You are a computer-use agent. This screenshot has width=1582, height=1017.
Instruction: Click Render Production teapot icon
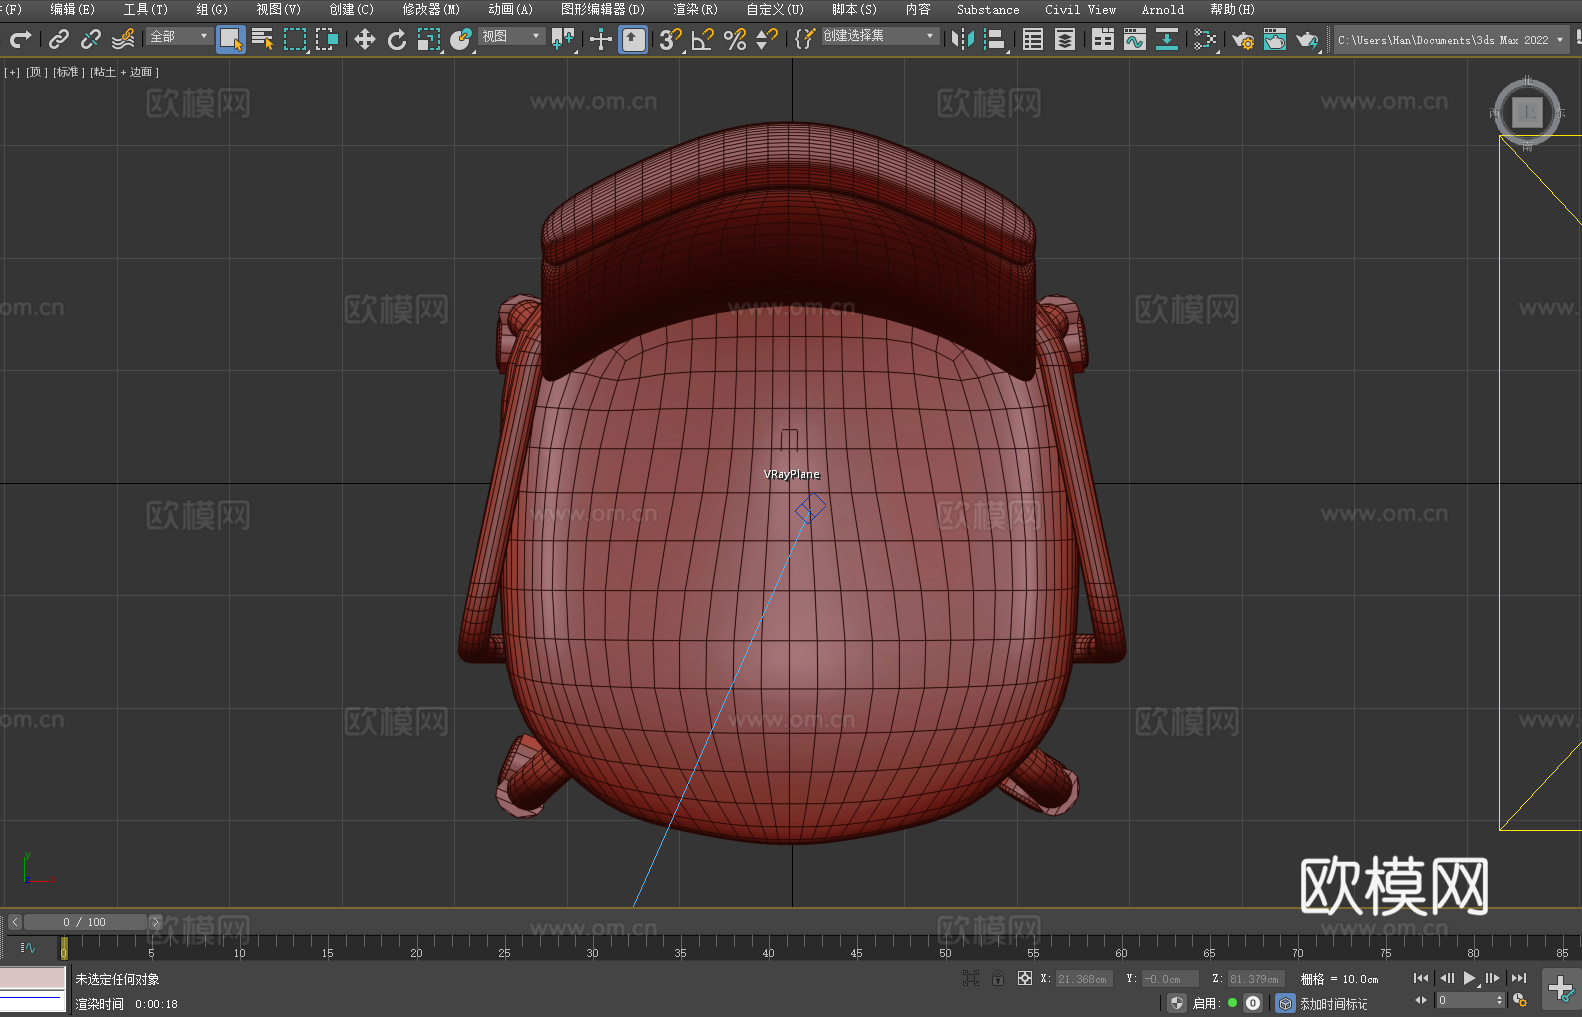pos(1307,39)
